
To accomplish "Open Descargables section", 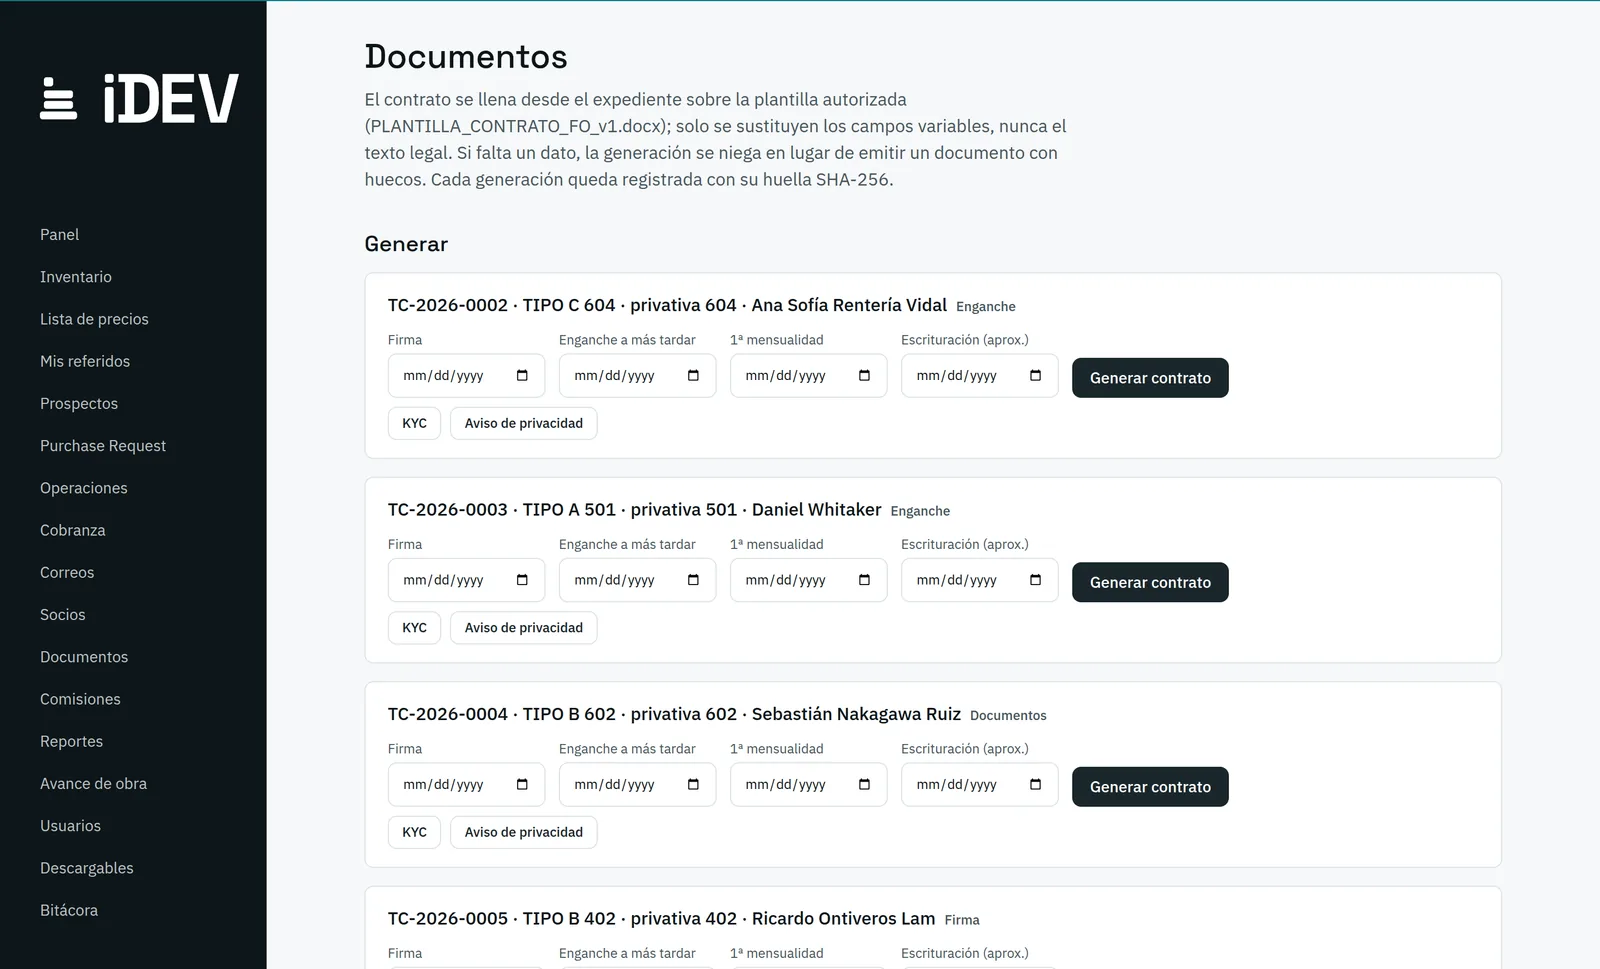I will click(x=87, y=868).
